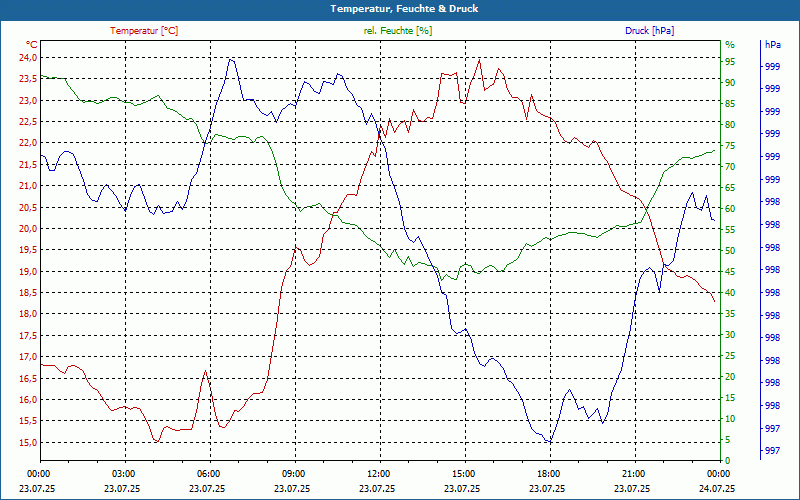Click the "65" humidity axis value
The width and height of the screenshot is (800, 500).
(x=730, y=188)
